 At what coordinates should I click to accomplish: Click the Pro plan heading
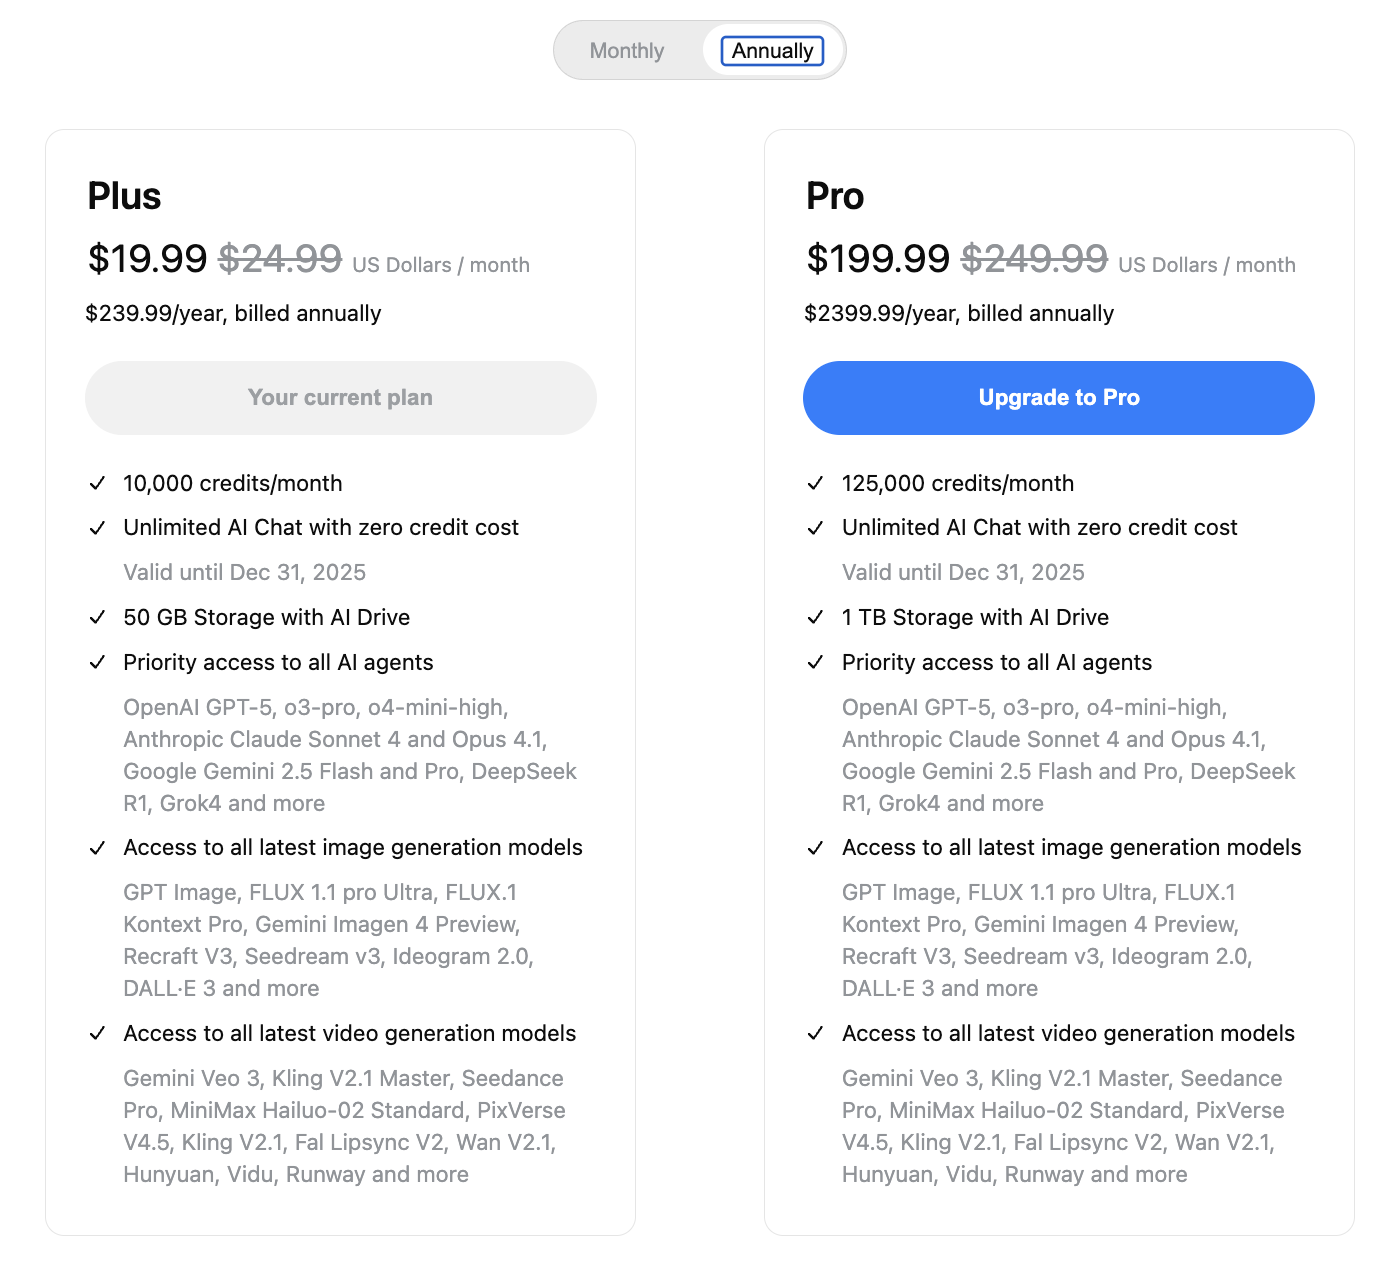pos(835,196)
